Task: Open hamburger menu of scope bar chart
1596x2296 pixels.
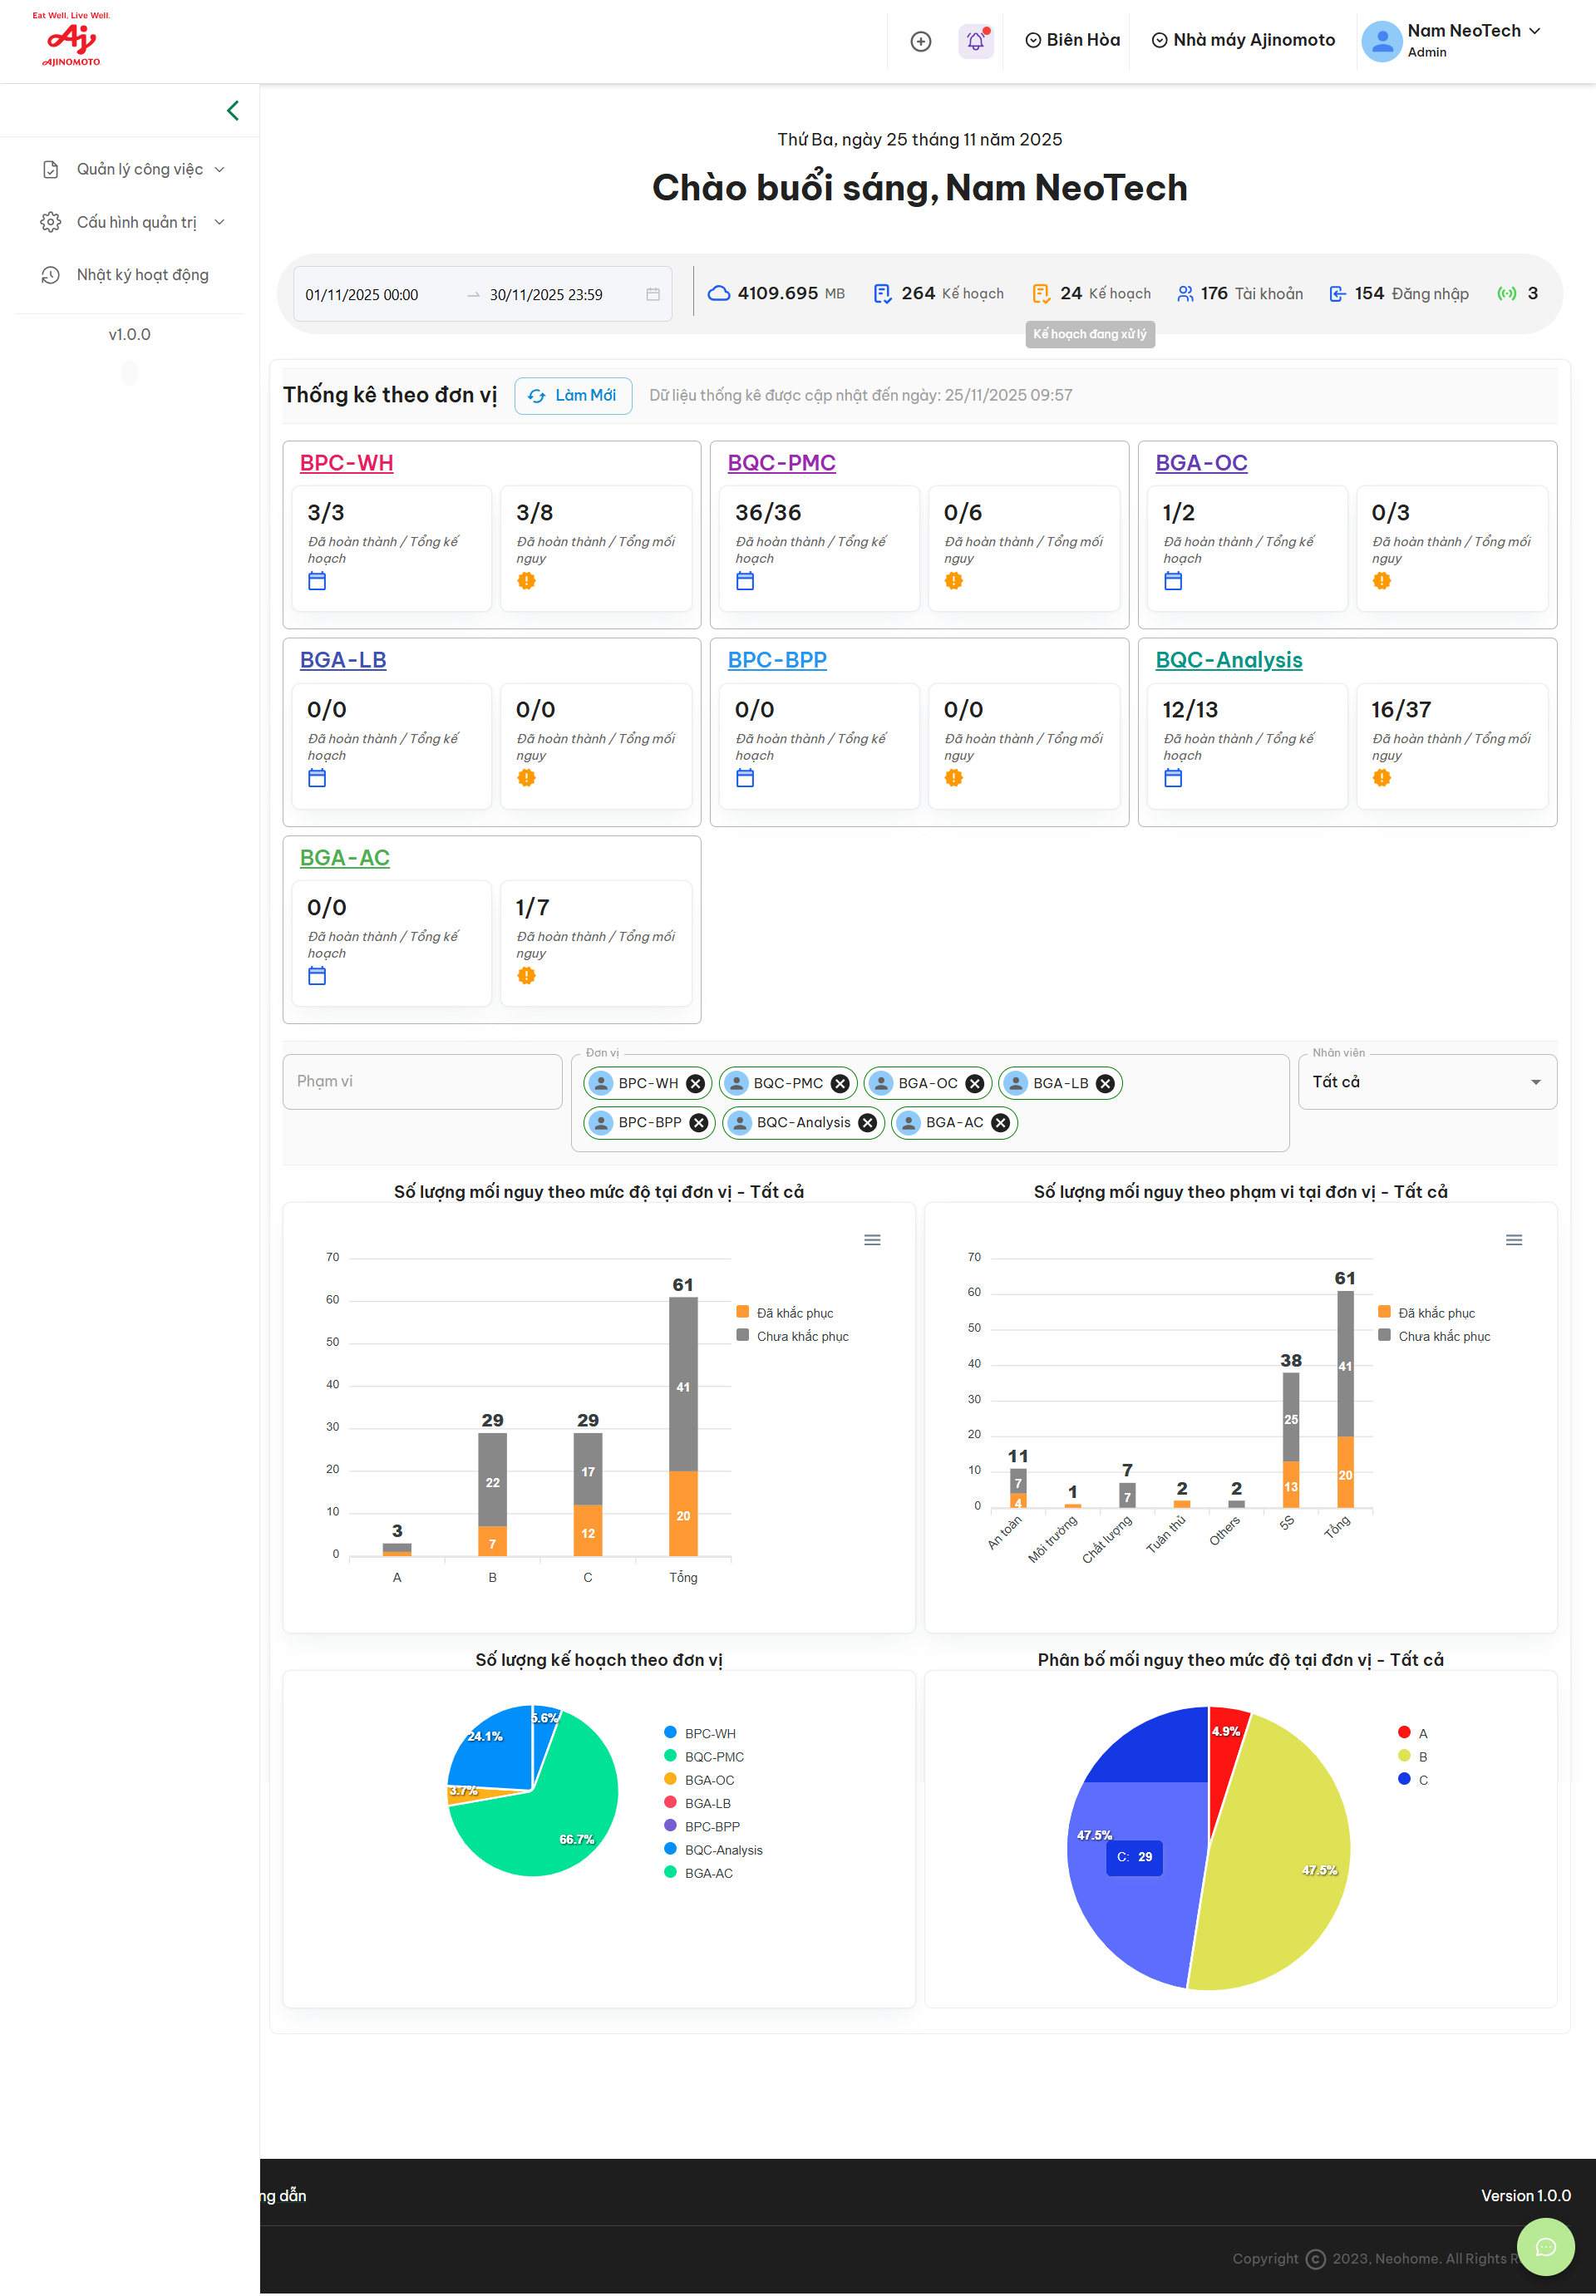Action: (1513, 1240)
